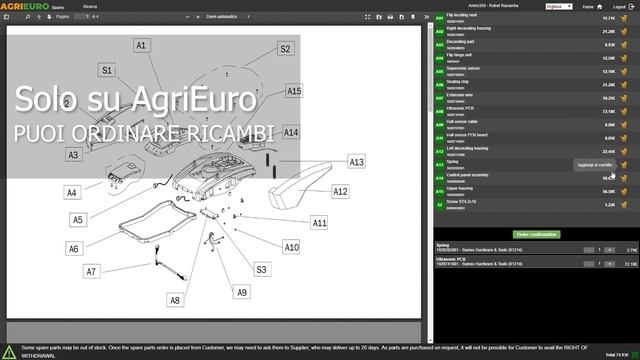The image size is (640, 360).
Task: Select the A05 green part badge
Action: click(x=440, y=71)
